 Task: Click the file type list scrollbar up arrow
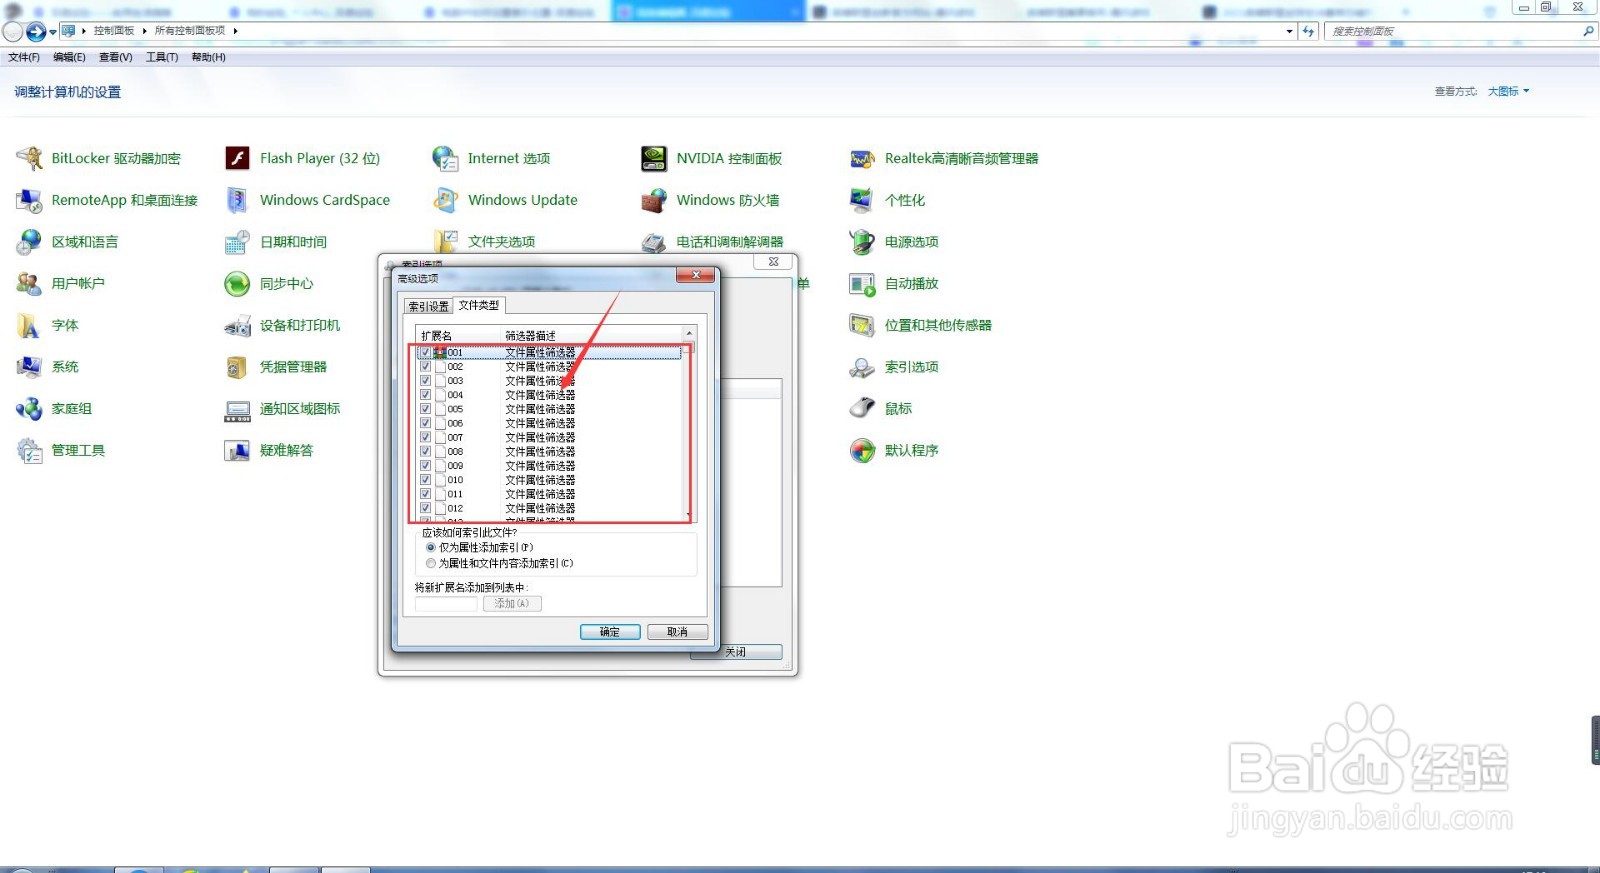pos(689,334)
